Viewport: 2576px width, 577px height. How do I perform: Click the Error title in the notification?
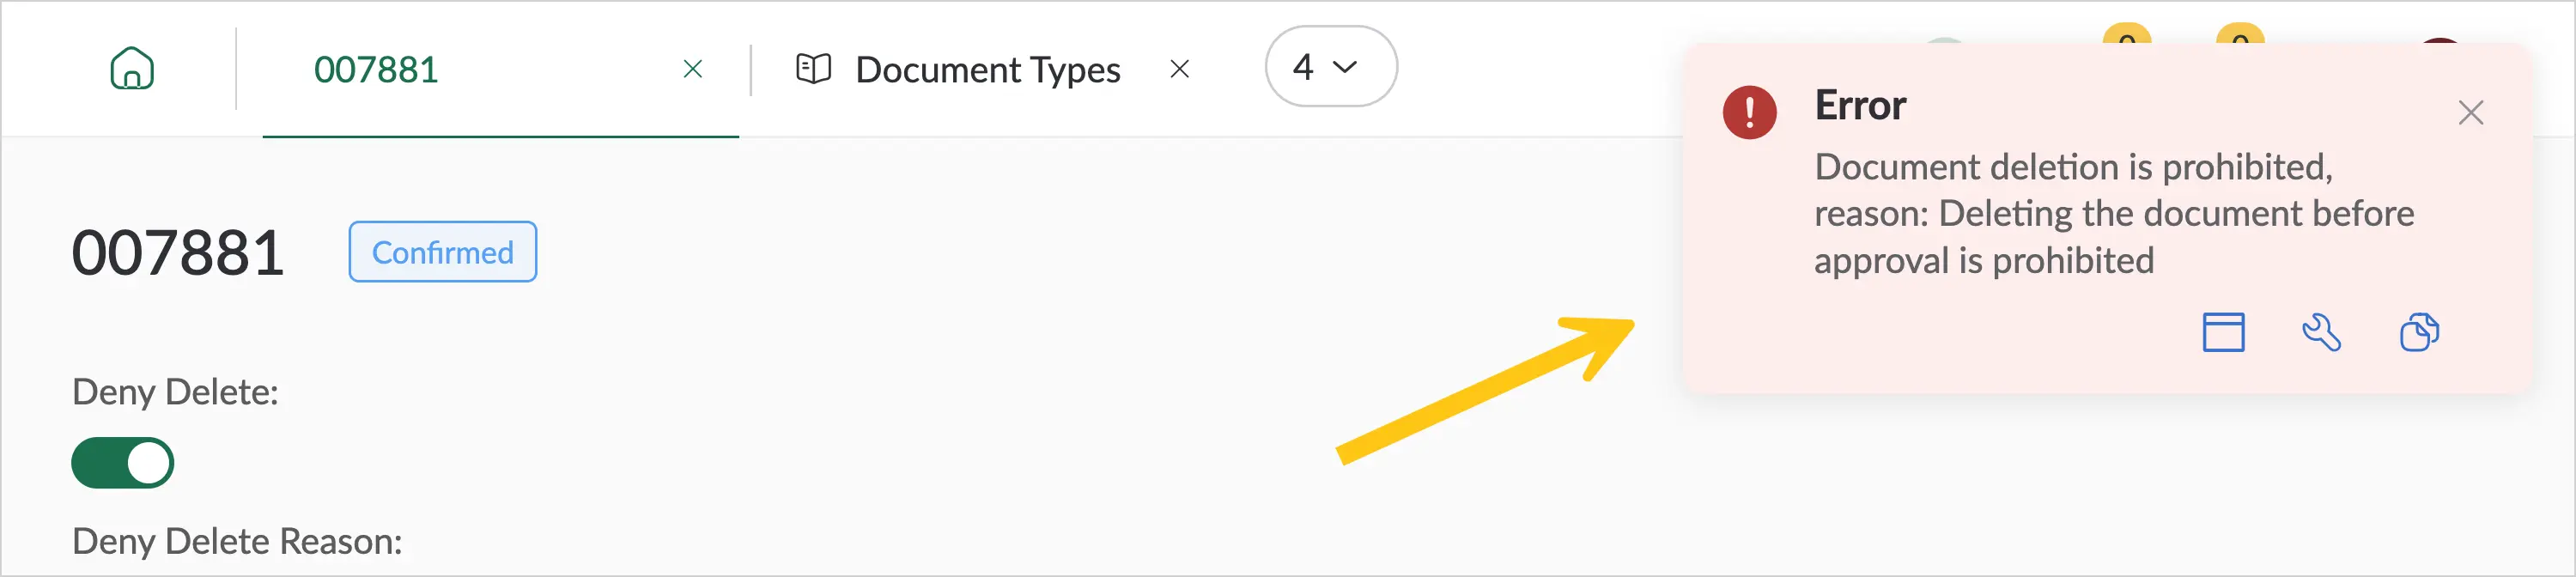pos(1860,106)
